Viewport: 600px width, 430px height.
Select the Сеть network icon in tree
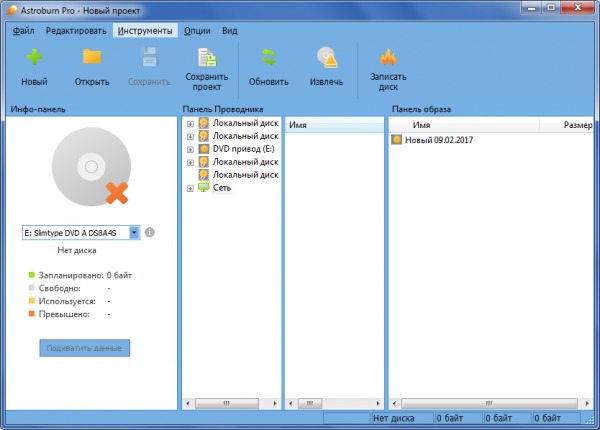tap(204, 187)
